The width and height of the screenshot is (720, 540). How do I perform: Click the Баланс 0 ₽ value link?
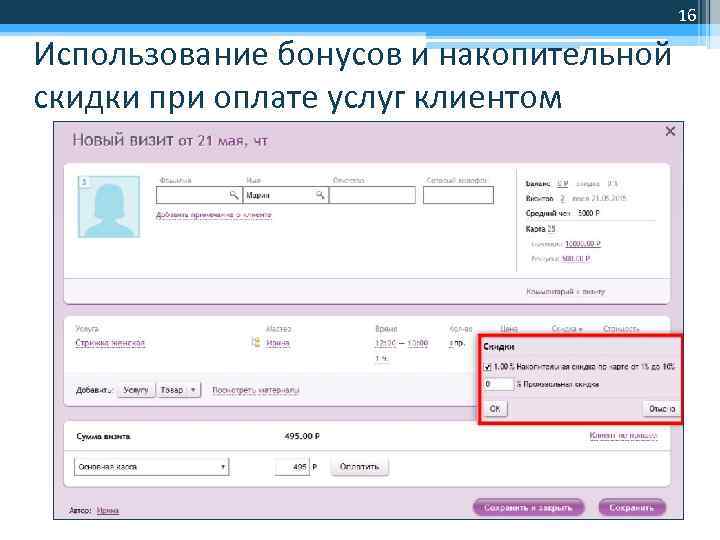562,184
